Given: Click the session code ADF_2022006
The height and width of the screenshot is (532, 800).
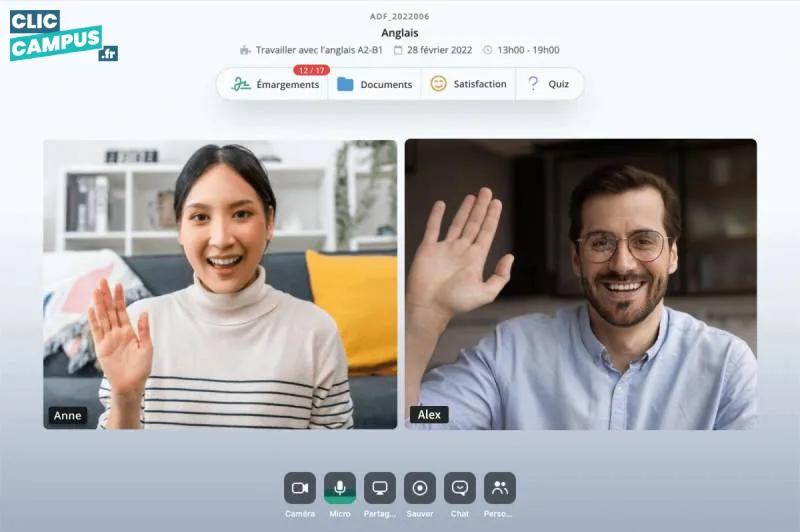Looking at the screenshot, I should (399, 17).
